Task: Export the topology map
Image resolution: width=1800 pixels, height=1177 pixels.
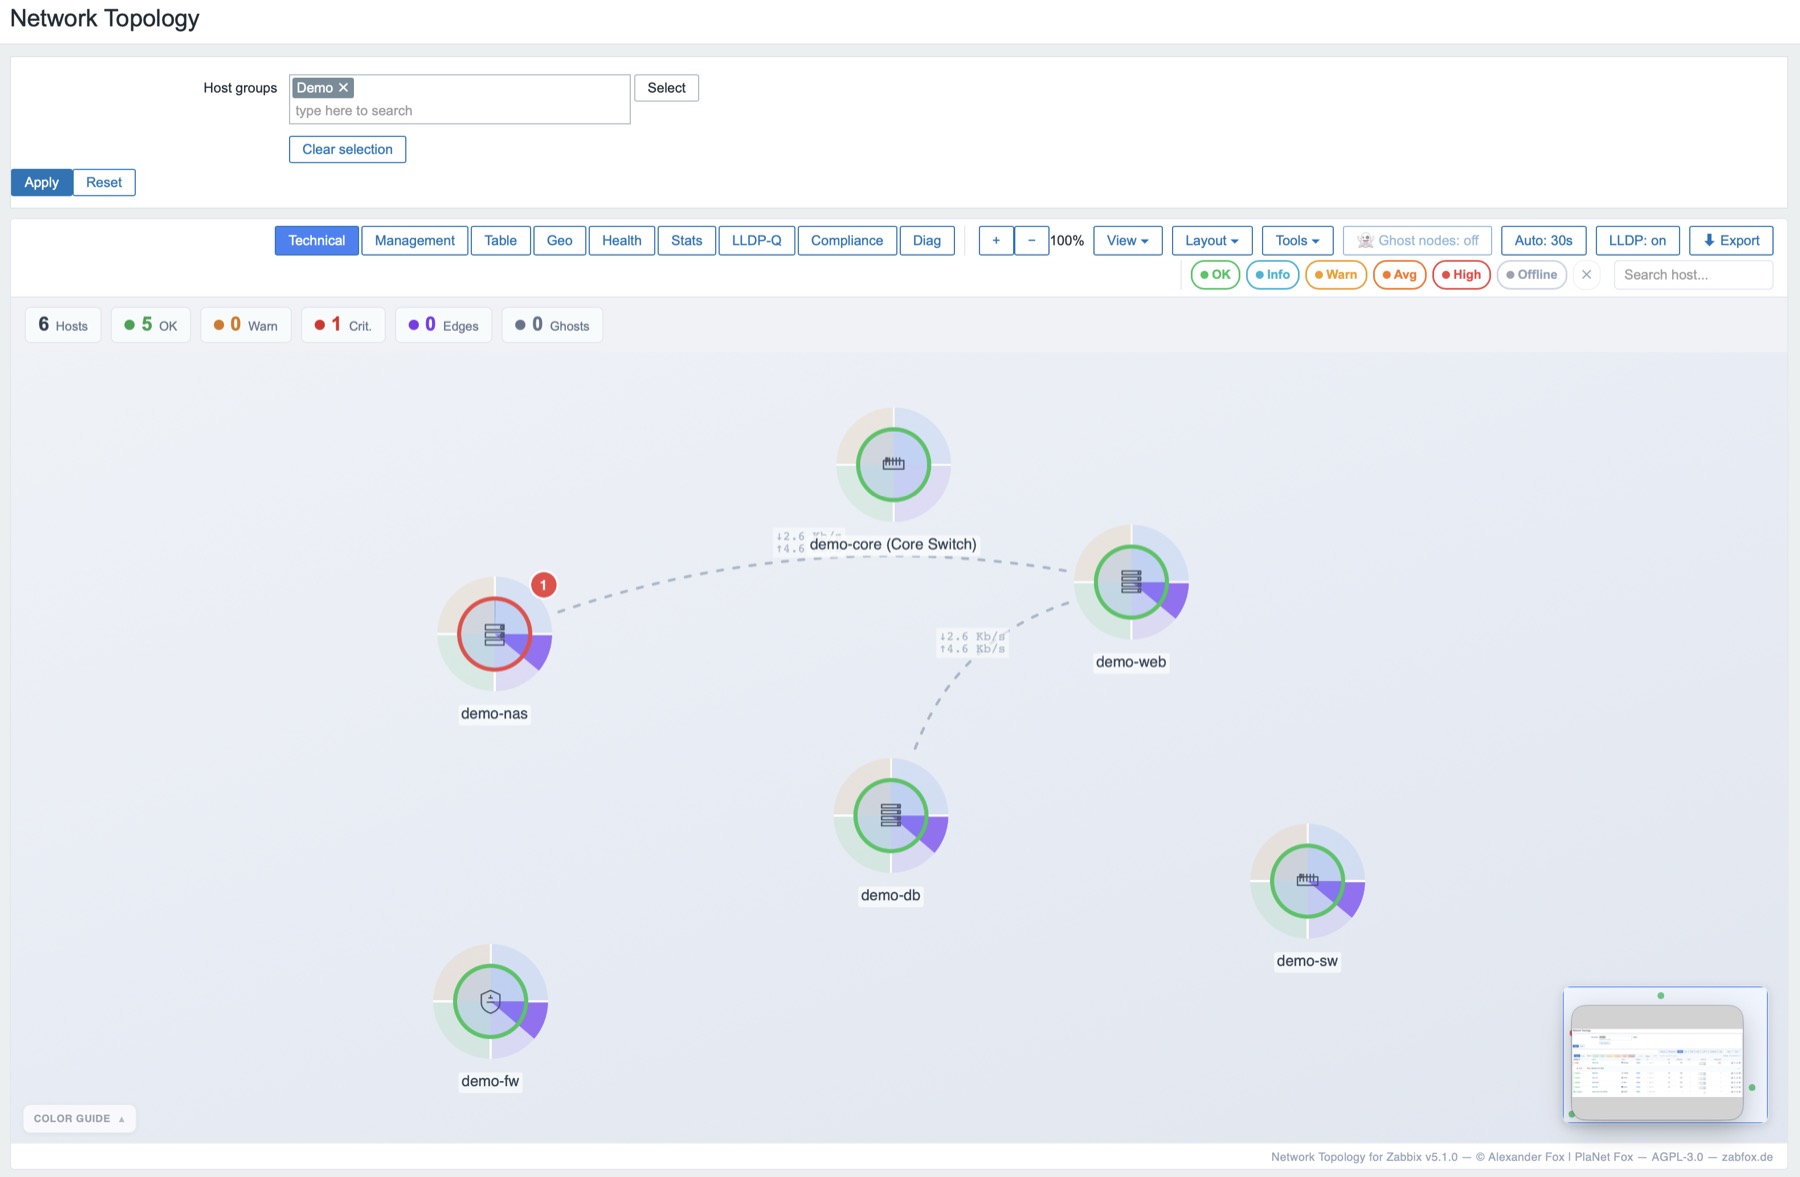Action: [1731, 241]
